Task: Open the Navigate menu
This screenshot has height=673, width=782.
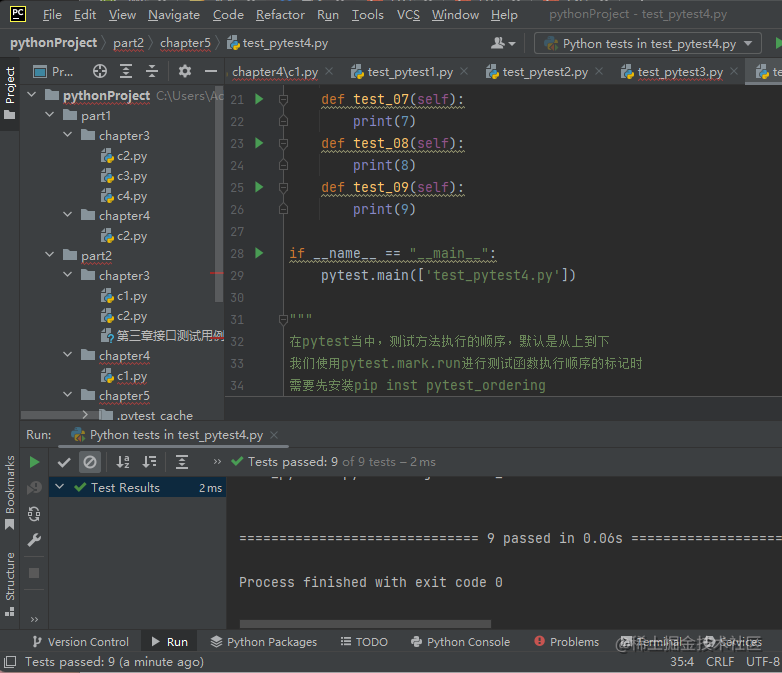Action: pos(174,15)
